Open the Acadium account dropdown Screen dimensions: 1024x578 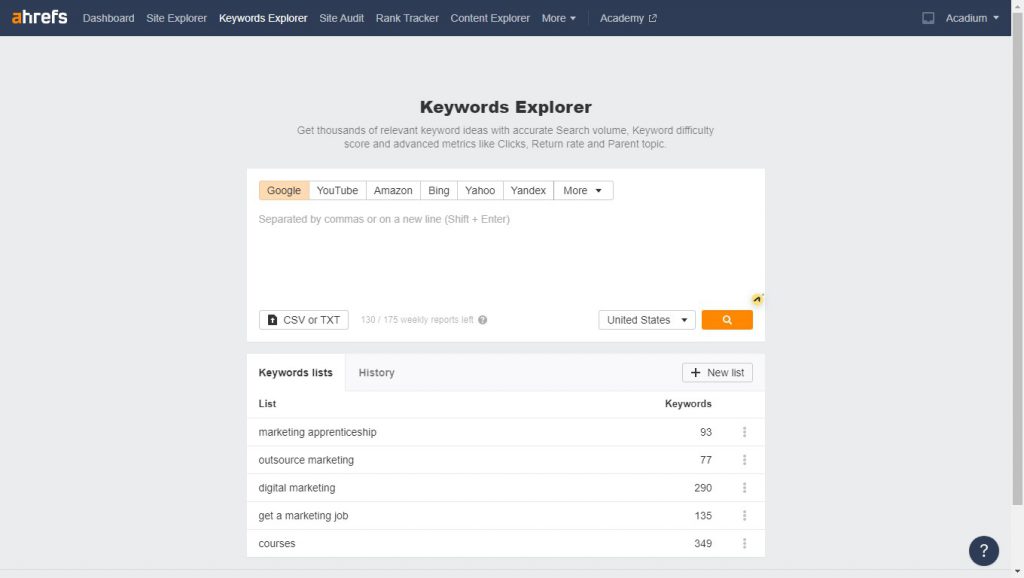coord(972,18)
